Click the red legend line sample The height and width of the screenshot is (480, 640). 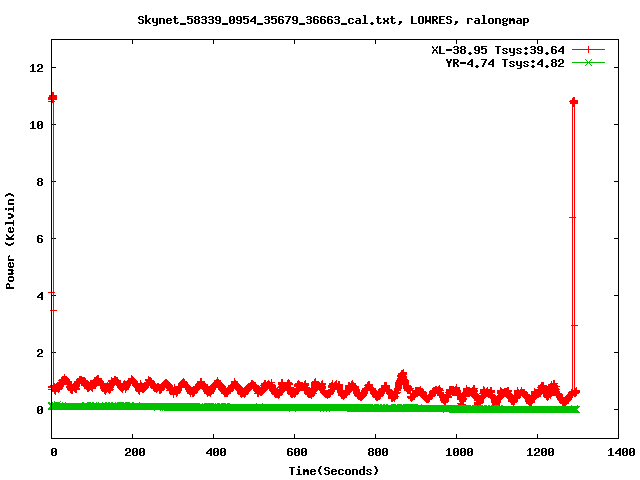click(x=588, y=50)
